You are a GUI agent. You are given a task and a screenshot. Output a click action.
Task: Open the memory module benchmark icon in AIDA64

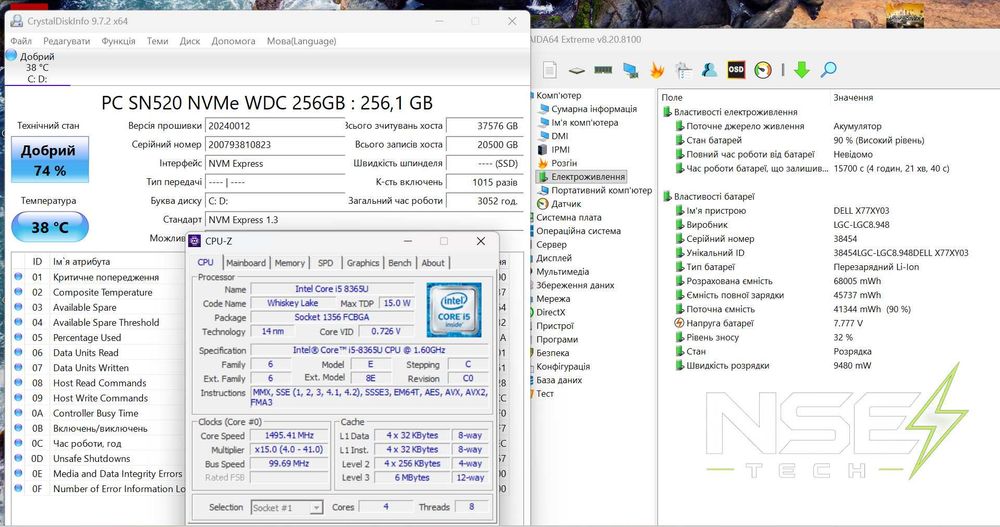point(603,70)
